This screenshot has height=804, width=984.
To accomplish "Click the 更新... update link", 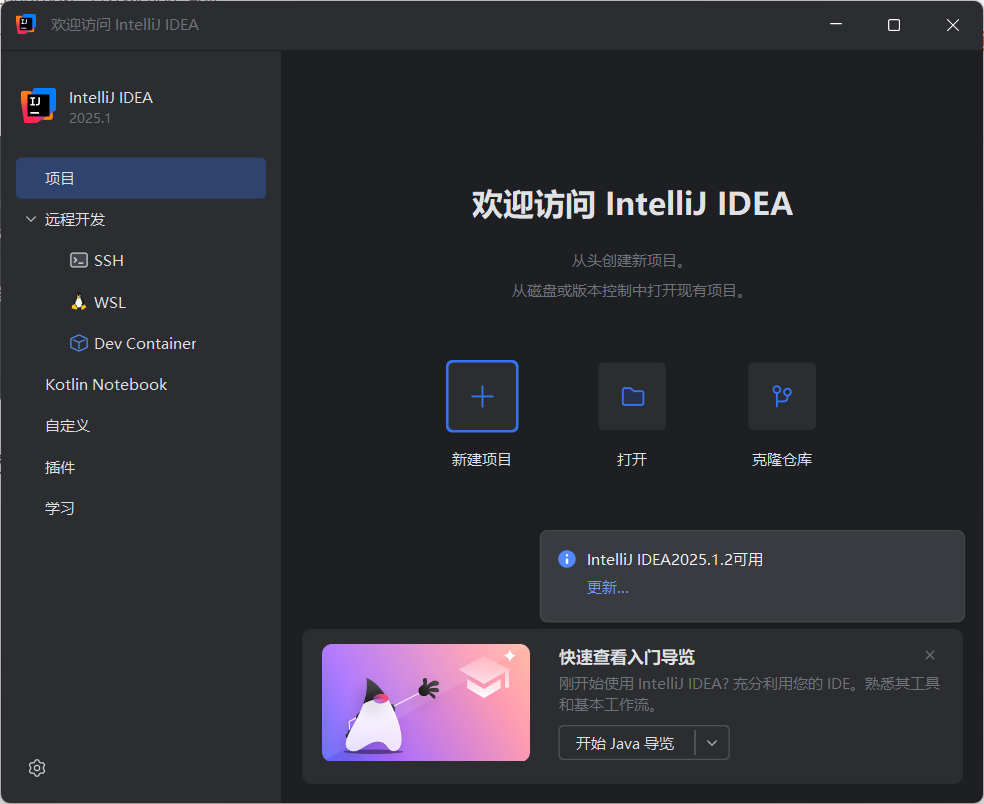I will coord(607,587).
